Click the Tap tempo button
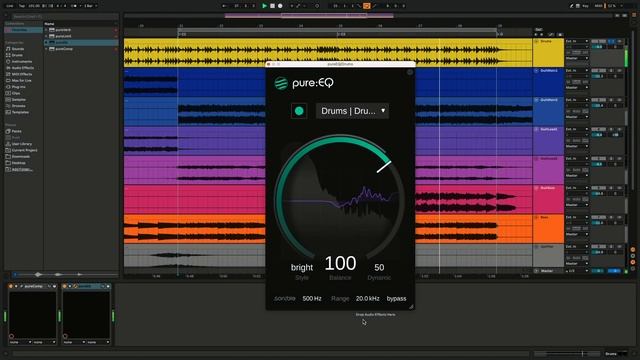 pos(22,6)
